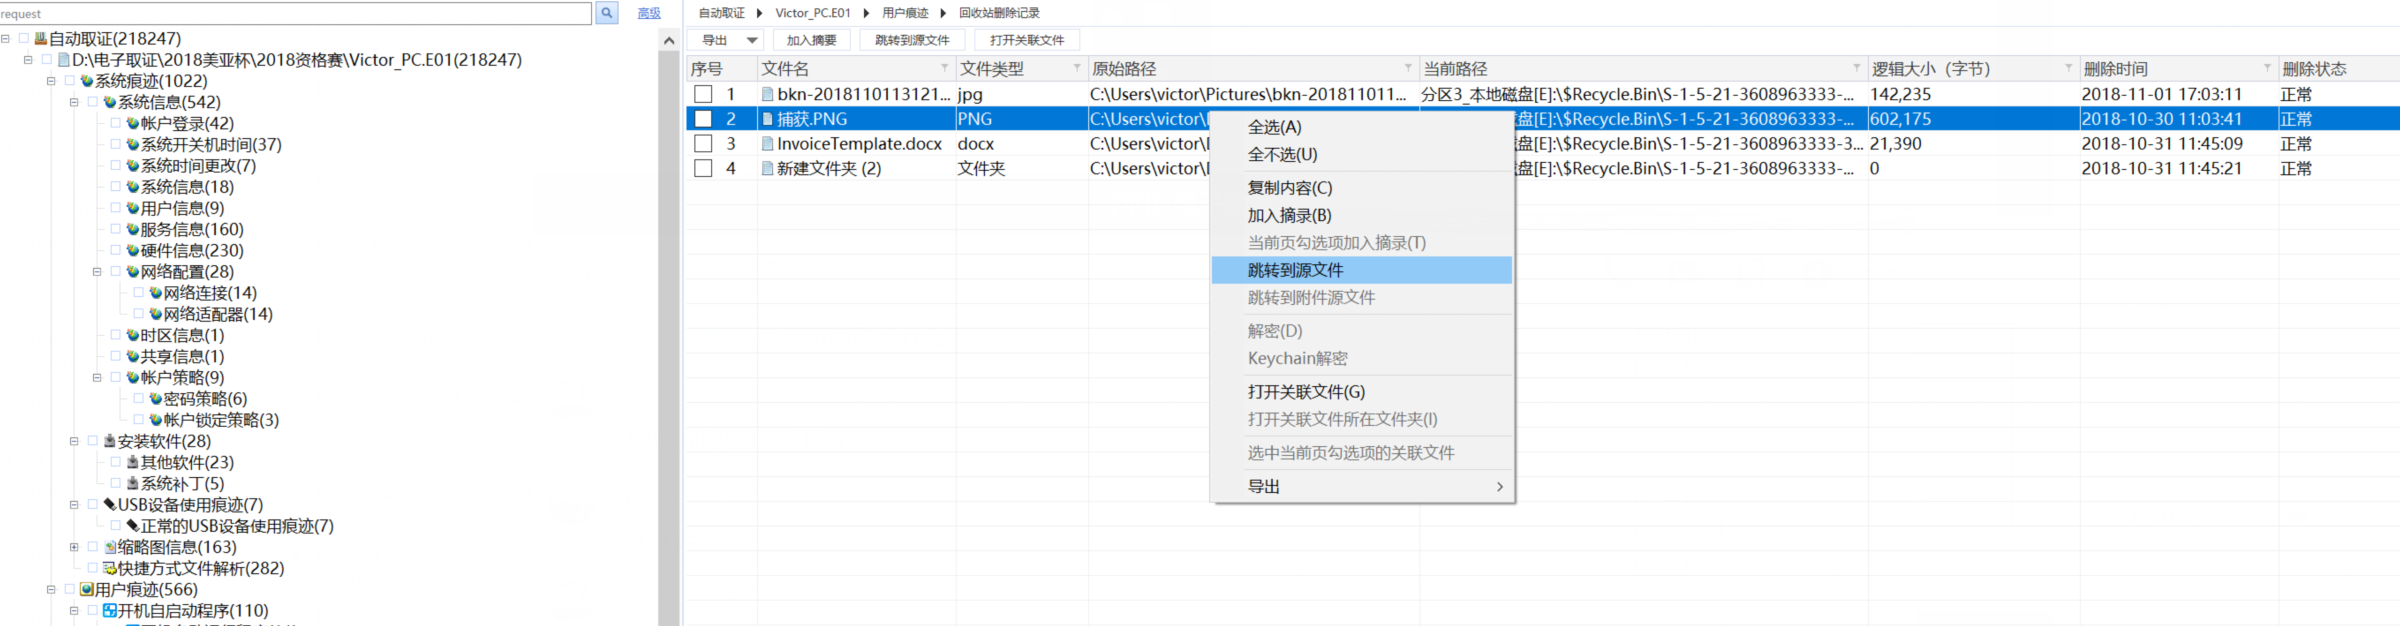2400x626 pixels.
Task: Click the file icon of InvoiceTemplate.docx
Action: 767,144
